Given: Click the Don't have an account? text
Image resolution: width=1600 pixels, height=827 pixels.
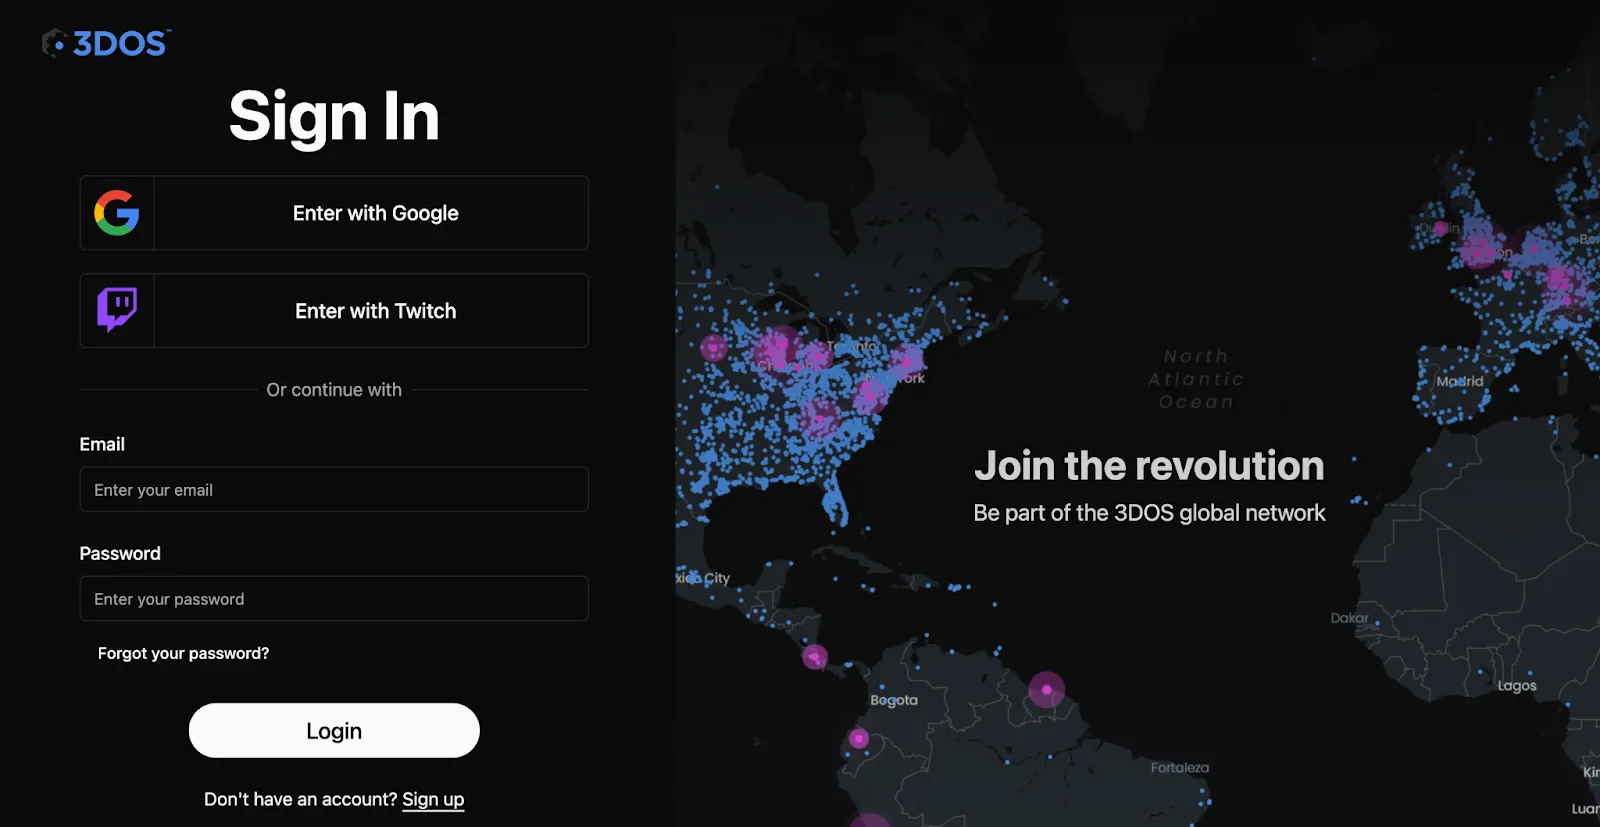Looking at the screenshot, I should (x=300, y=799).
